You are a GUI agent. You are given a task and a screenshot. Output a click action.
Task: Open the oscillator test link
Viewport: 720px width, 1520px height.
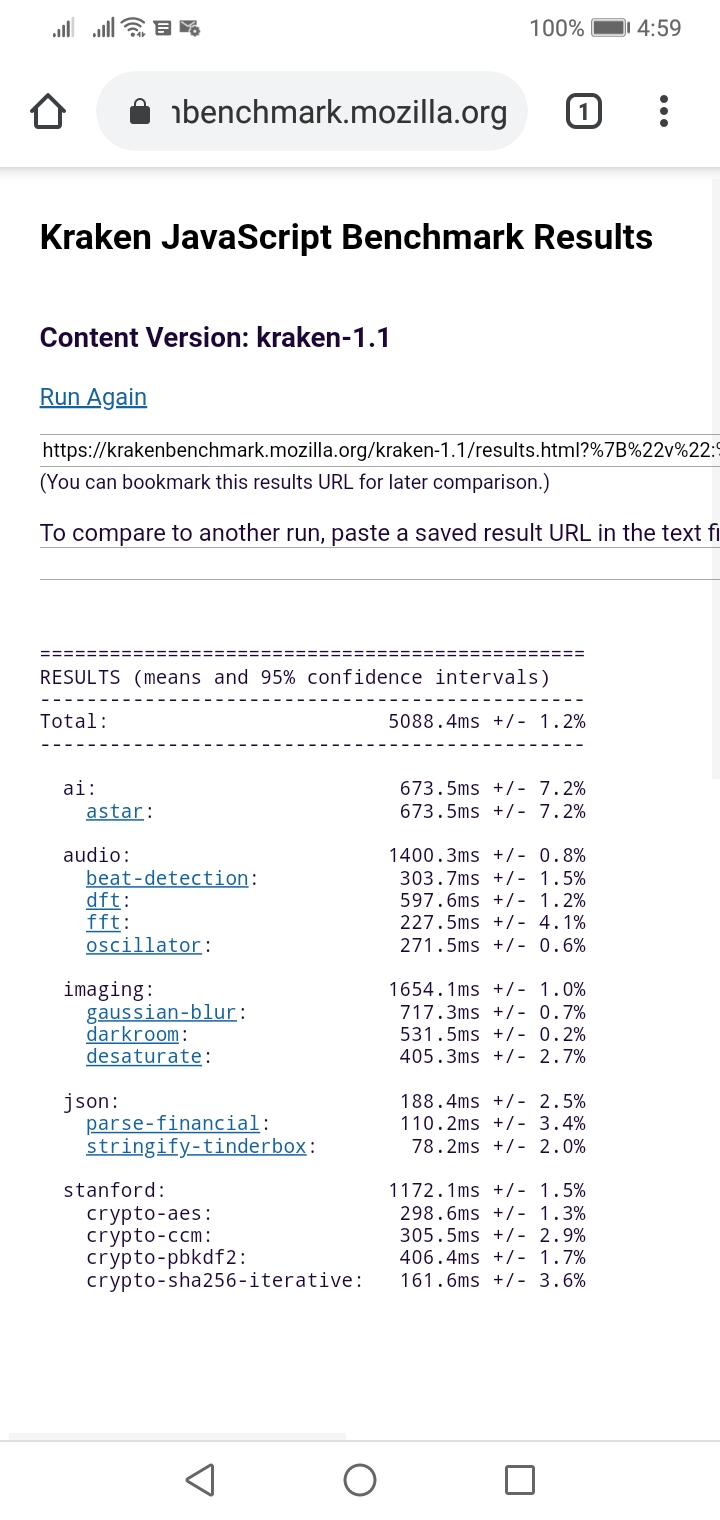pos(144,945)
